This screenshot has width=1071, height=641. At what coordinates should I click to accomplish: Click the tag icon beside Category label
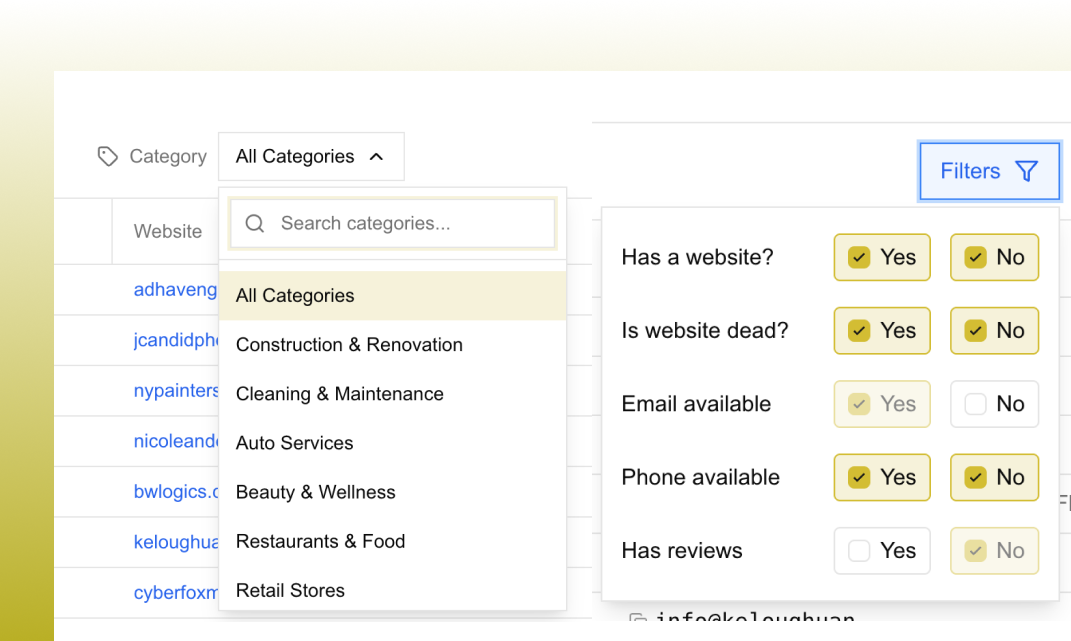click(x=107, y=156)
